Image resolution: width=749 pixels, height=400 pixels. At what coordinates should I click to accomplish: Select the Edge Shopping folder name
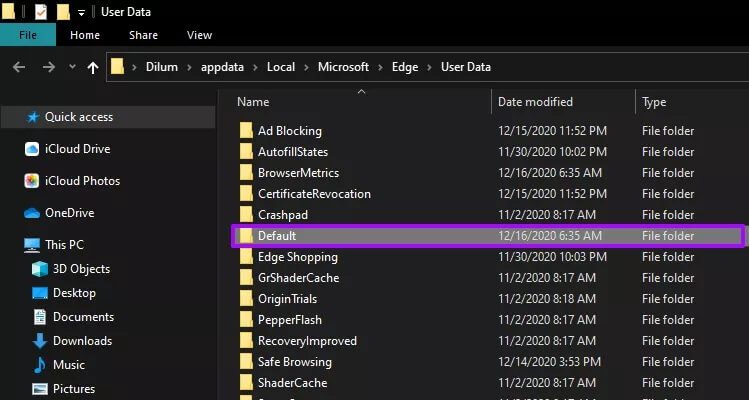pyautogui.click(x=298, y=257)
